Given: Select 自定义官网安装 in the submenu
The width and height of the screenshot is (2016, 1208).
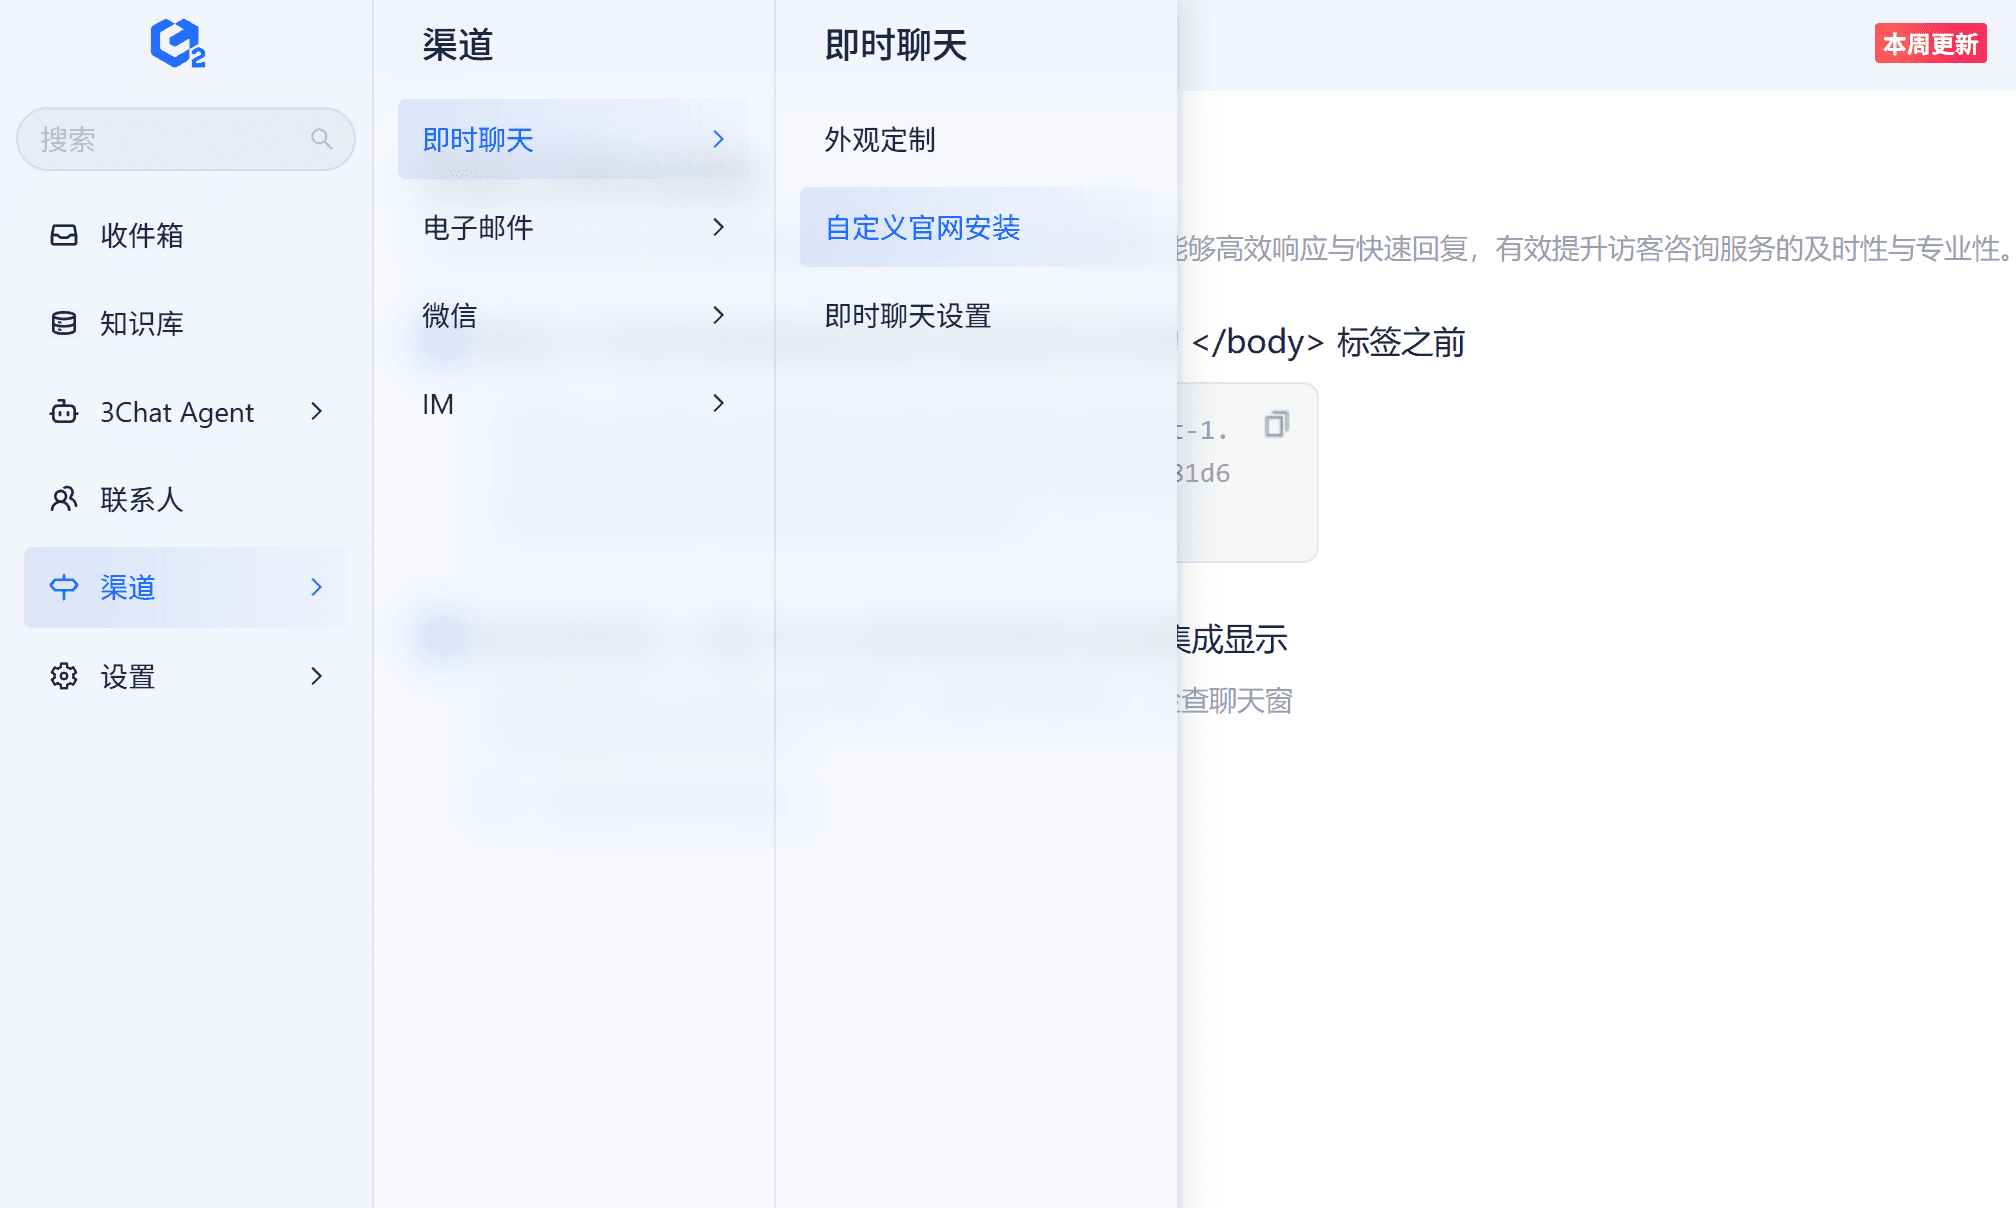Looking at the screenshot, I should [922, 227].
